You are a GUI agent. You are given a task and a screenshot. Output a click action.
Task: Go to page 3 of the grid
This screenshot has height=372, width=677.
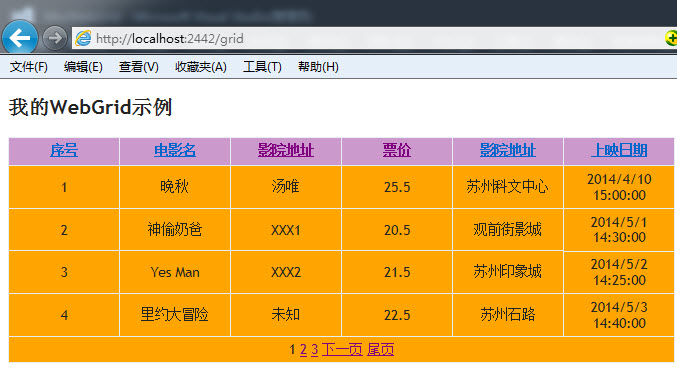click(314, 350)
